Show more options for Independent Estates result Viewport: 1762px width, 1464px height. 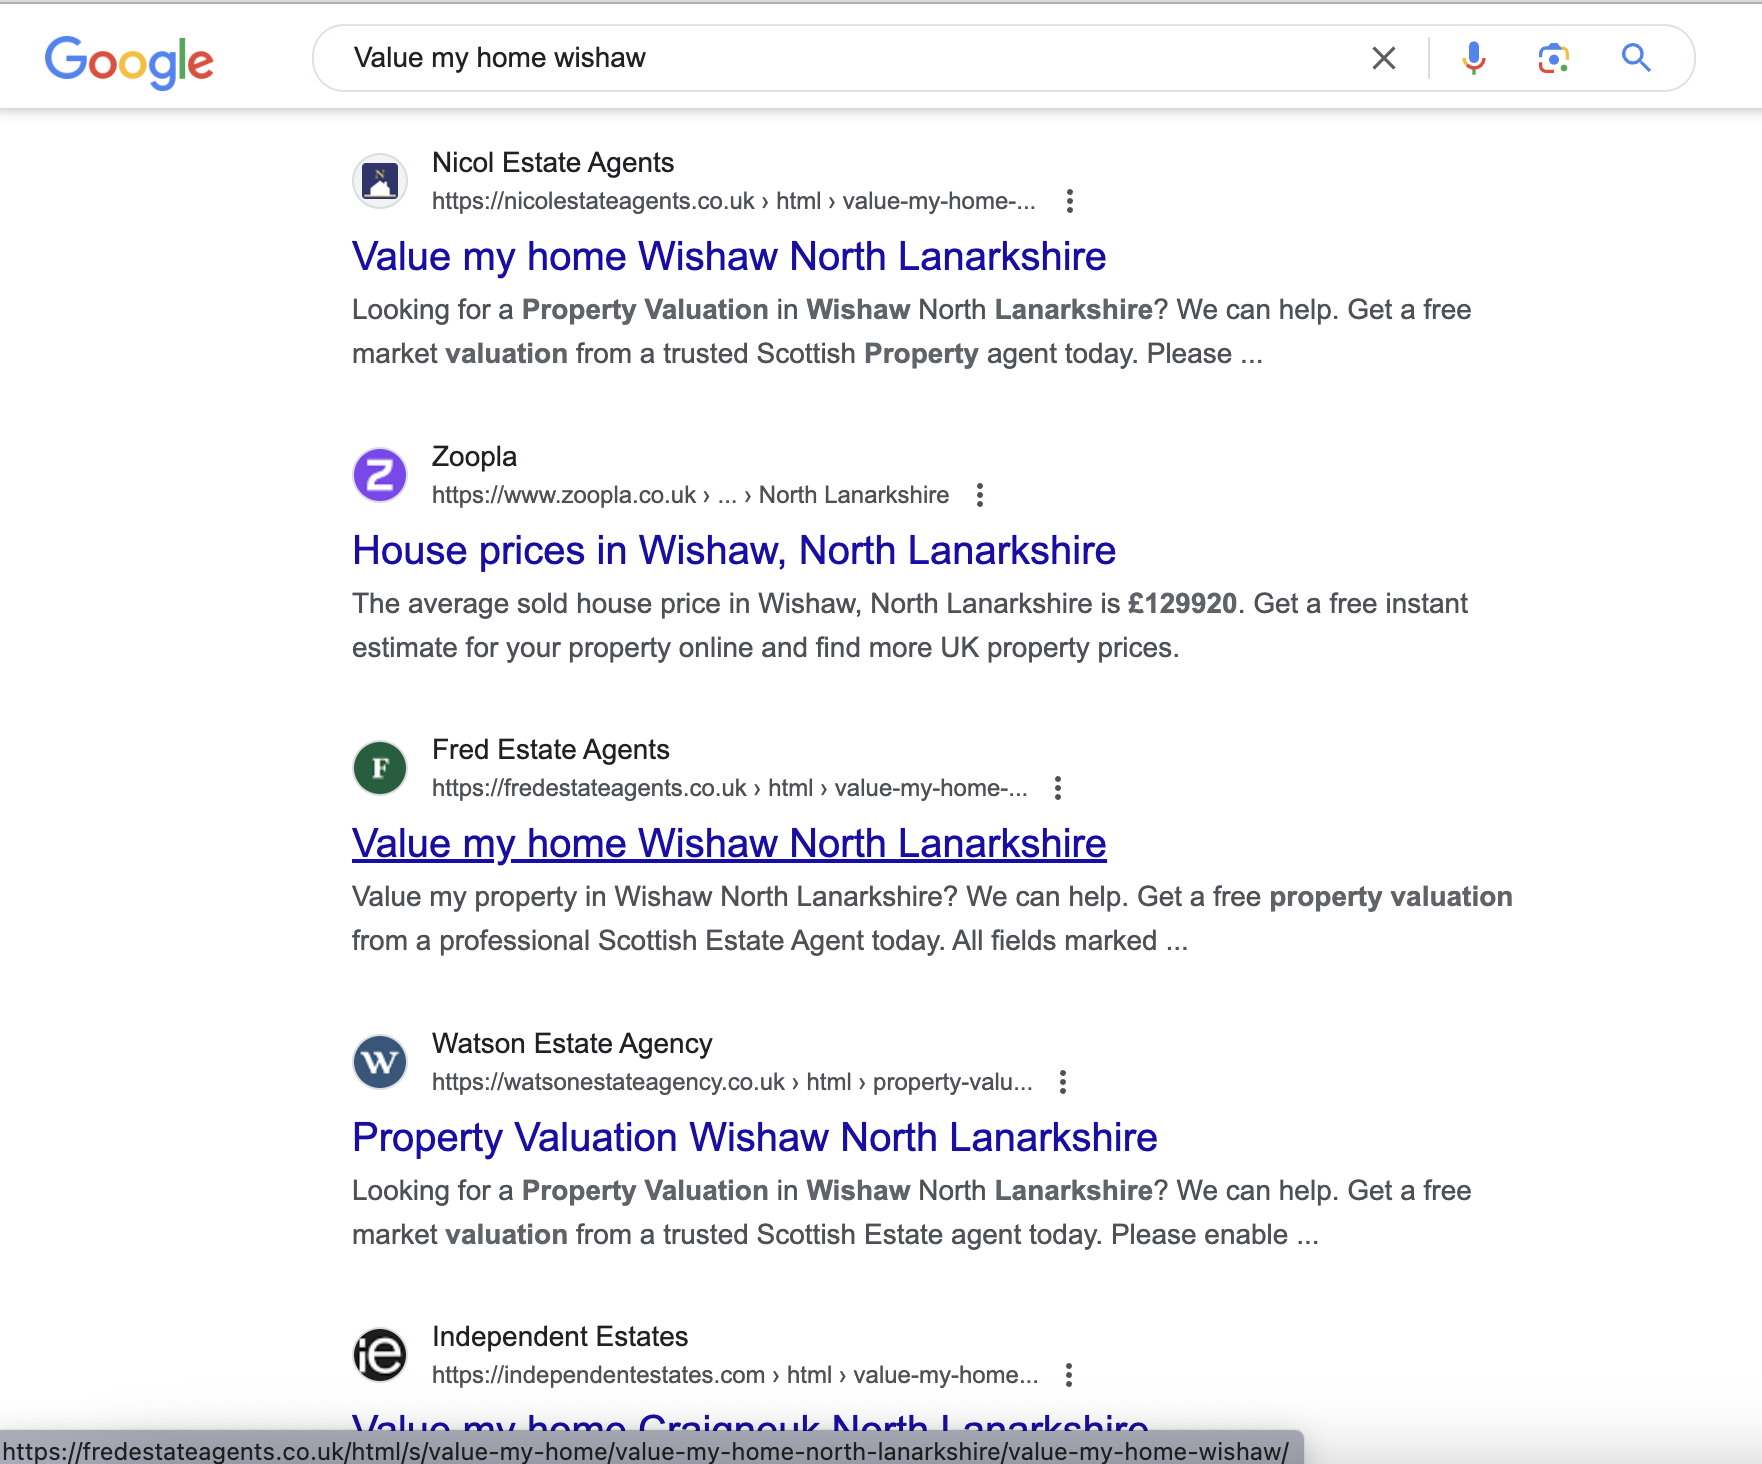(1069, 1375)
